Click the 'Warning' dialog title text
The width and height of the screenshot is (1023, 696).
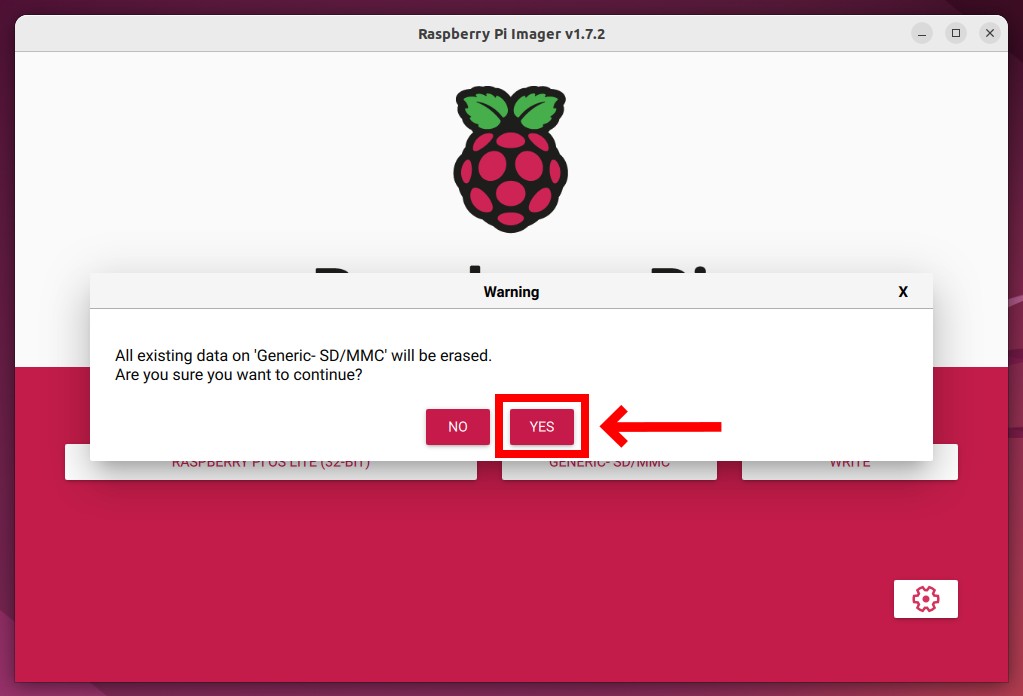(x=512, y=292)
